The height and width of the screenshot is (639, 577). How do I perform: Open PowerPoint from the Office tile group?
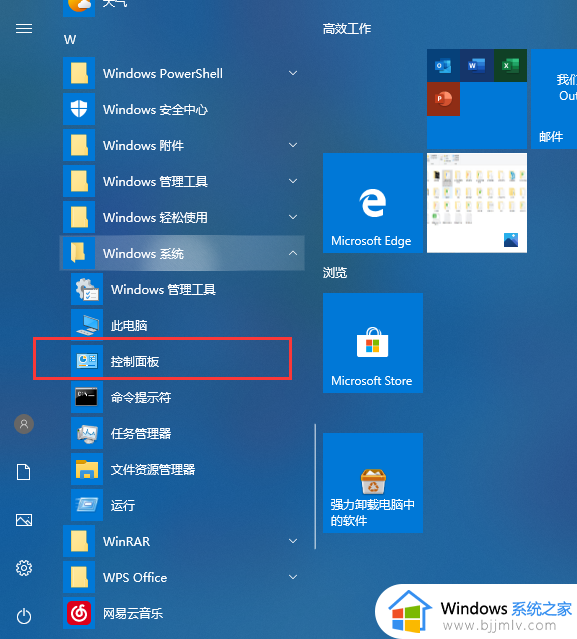pyautogui.click(x=443, y=99)
